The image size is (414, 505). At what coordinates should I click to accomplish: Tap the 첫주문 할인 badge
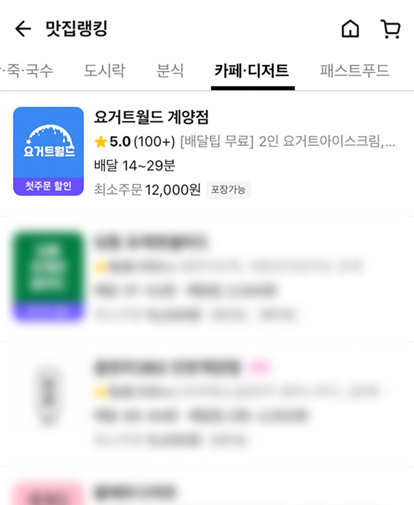[x=48, y=186]
